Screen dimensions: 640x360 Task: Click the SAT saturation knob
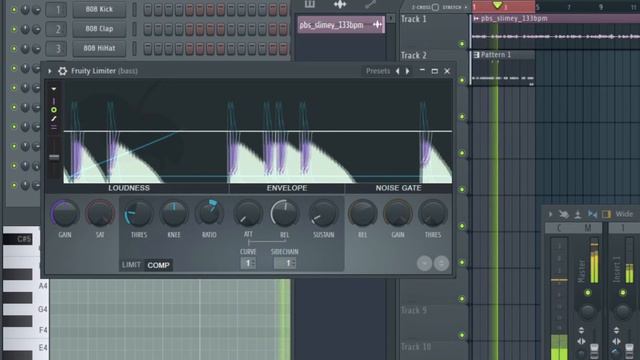pyautogui.click(x=100, y=214)
